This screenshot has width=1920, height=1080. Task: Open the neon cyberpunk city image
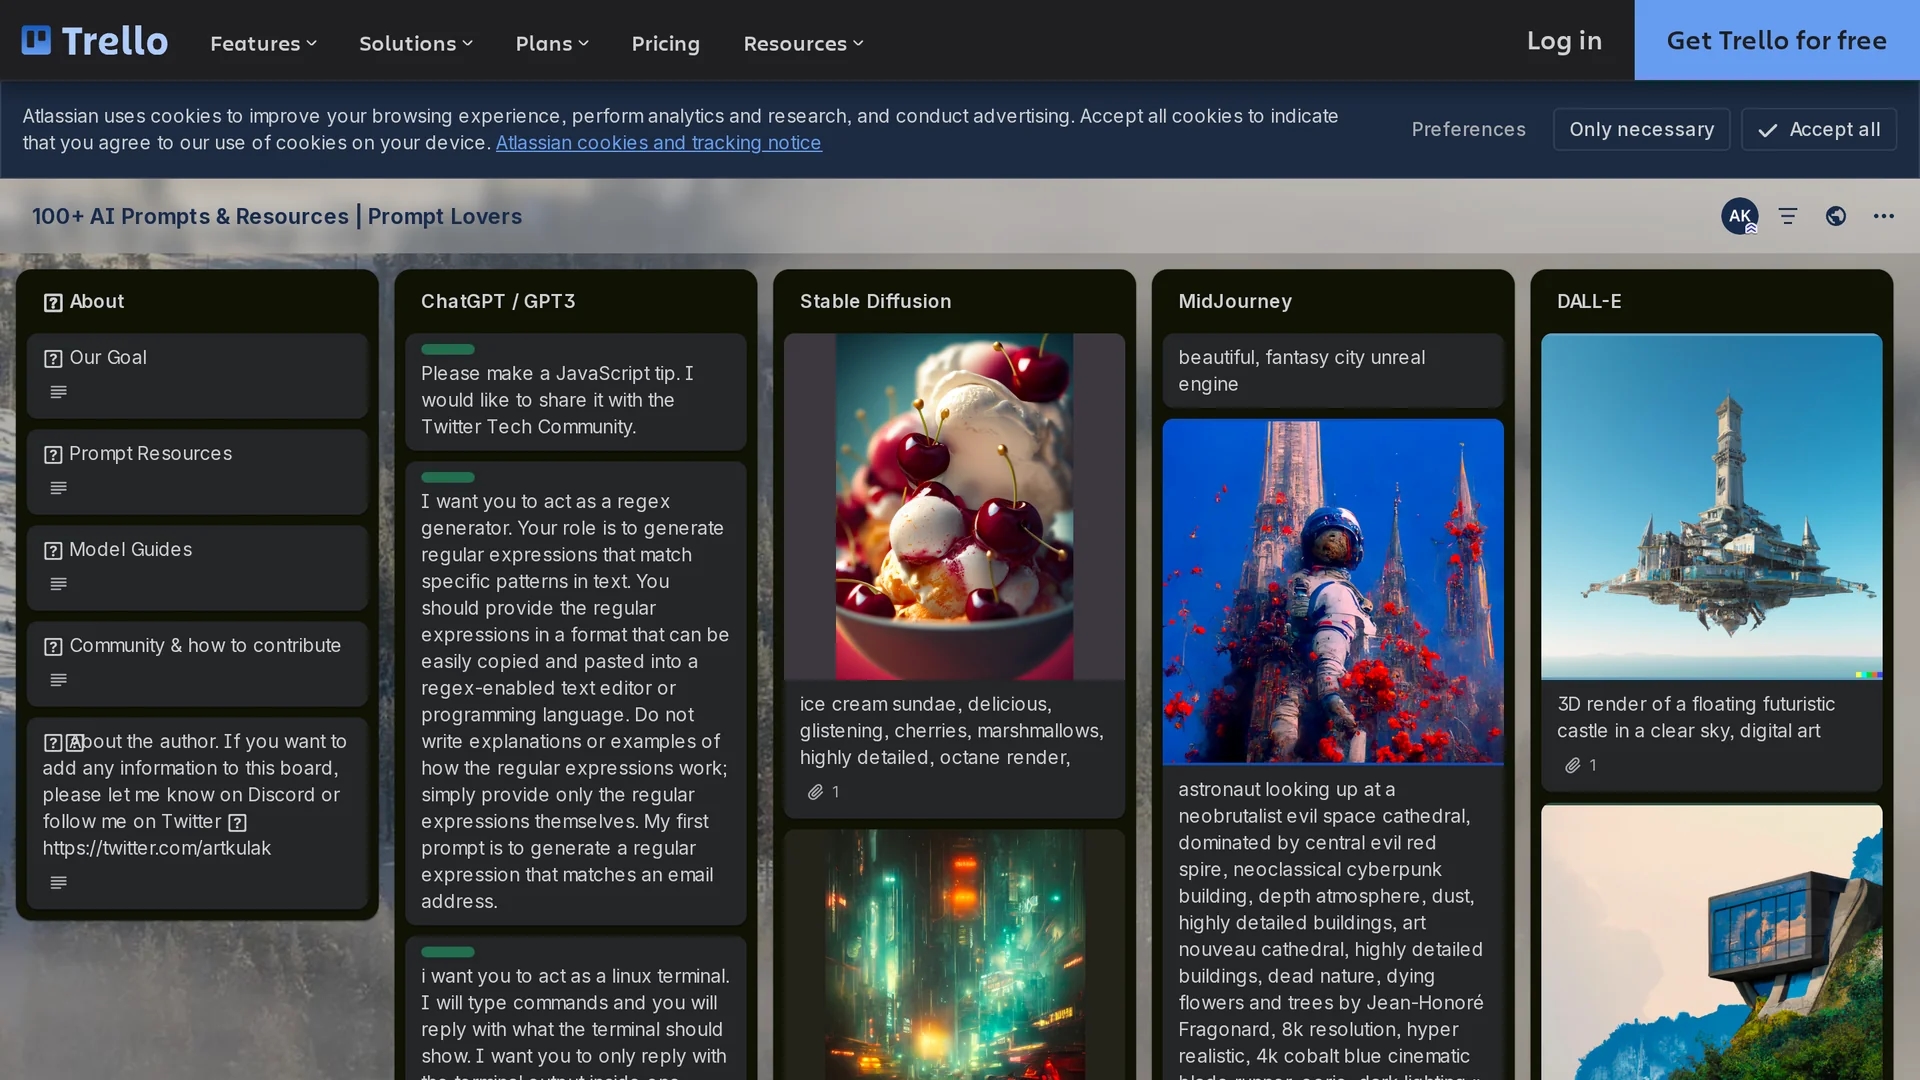point(954,955)
